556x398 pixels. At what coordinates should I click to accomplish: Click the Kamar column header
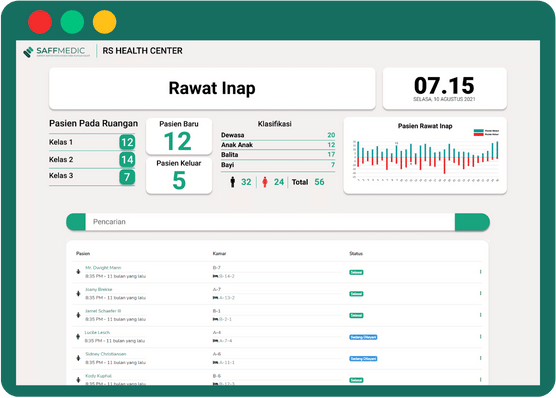[219, 253]
